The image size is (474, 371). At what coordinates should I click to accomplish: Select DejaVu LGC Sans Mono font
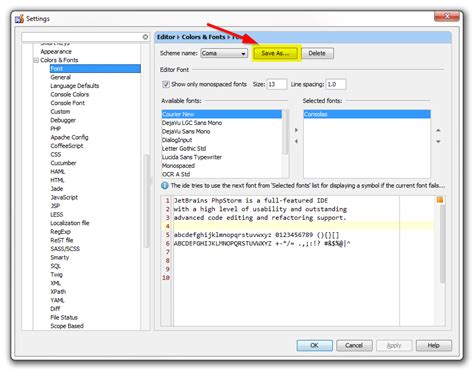pyautogui.click(x=192, y=123)
